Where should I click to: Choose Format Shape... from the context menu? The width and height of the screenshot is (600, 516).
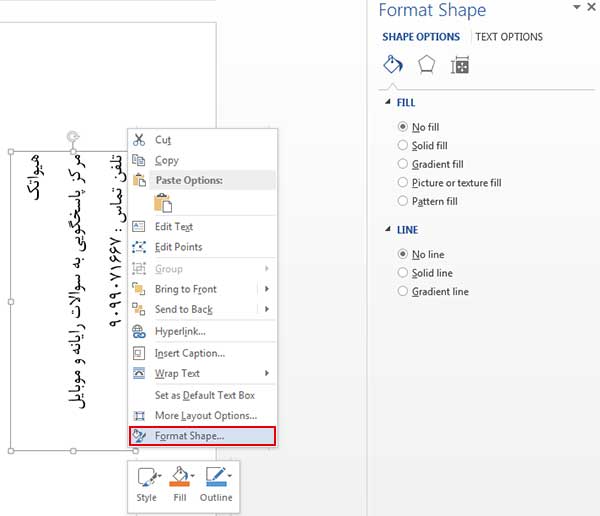(202, 436)
